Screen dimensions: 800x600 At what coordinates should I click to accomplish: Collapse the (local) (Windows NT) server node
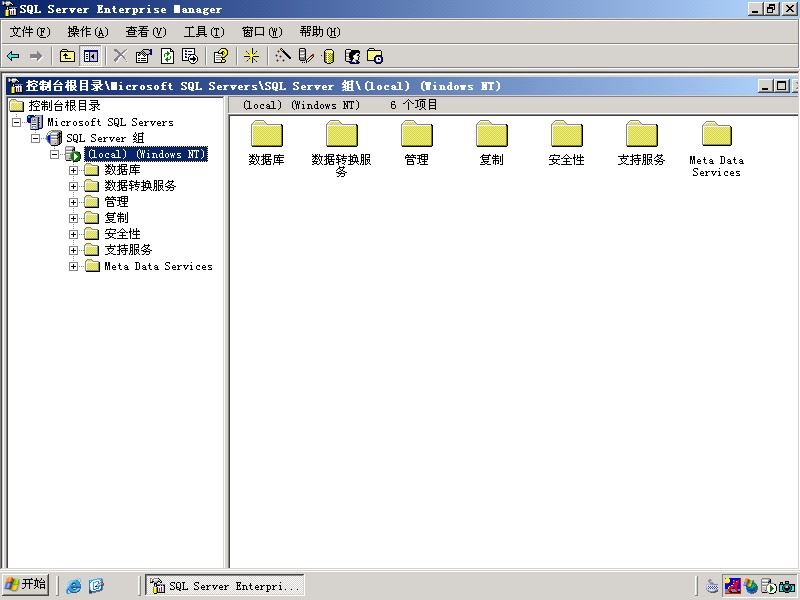[55, 154]
